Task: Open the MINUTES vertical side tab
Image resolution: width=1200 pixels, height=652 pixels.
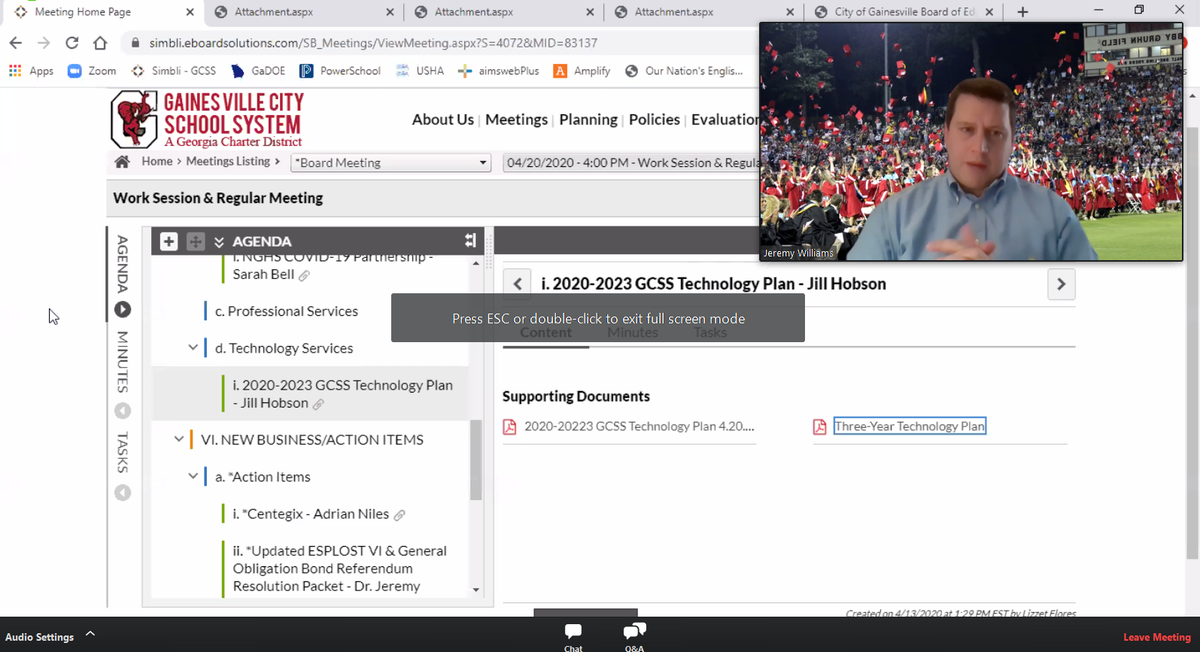Action: [x=122, y=361]
